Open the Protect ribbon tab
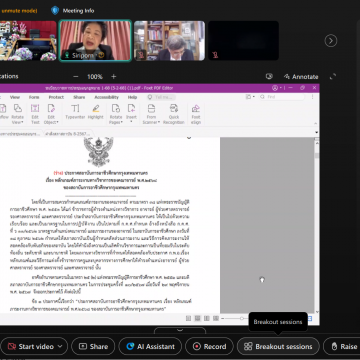The image size is (360, 360). 56,97
